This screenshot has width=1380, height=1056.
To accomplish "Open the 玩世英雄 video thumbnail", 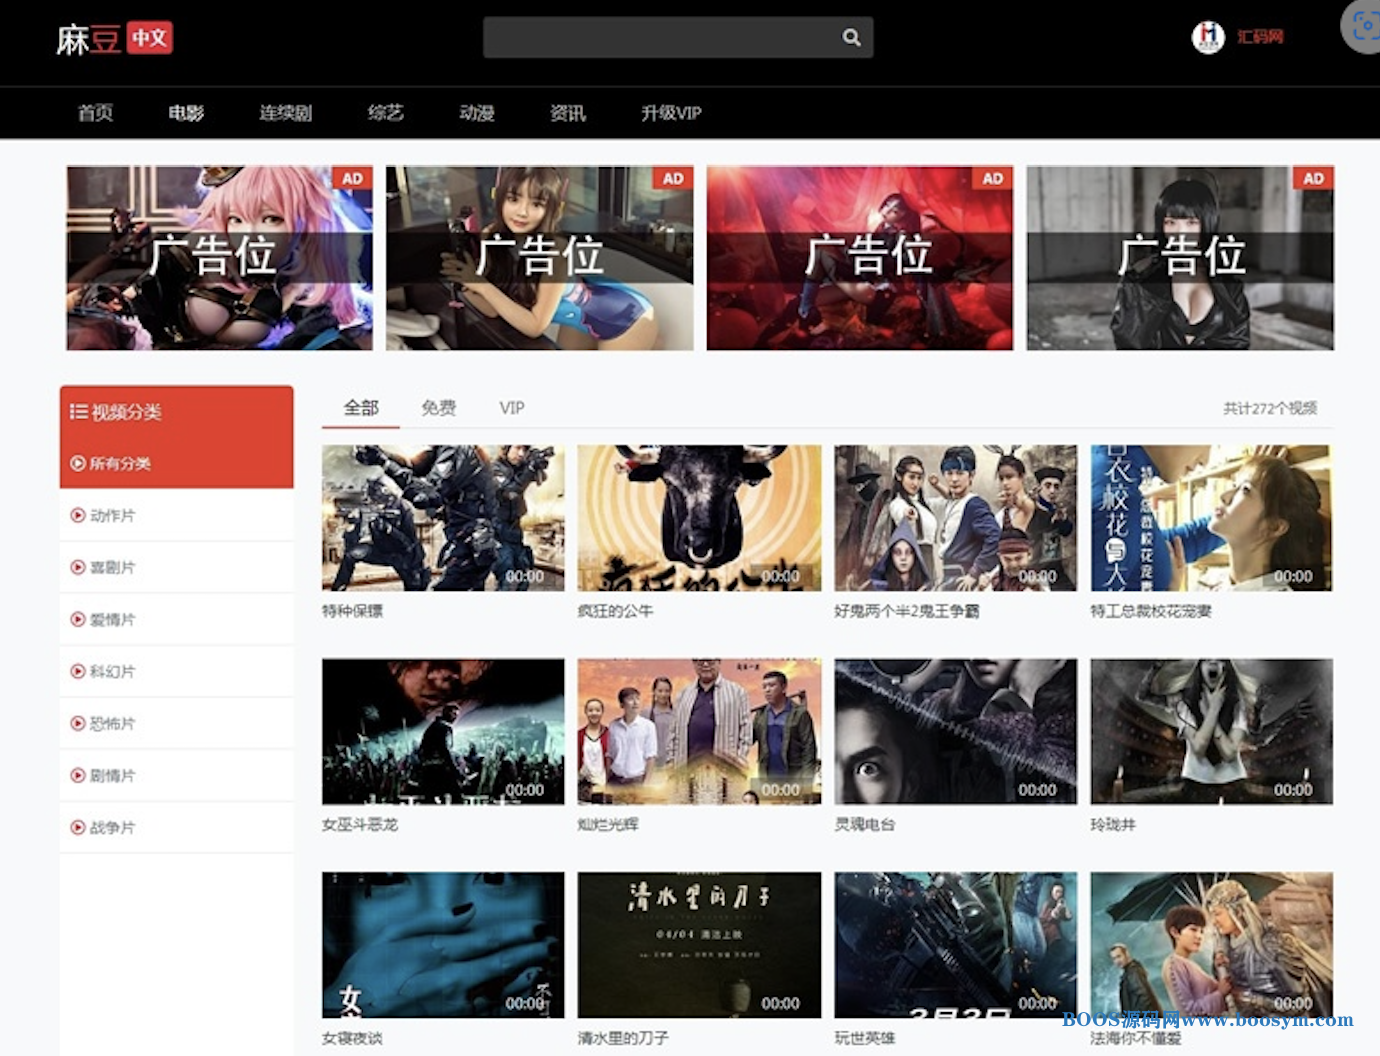I will coord(956,945).
